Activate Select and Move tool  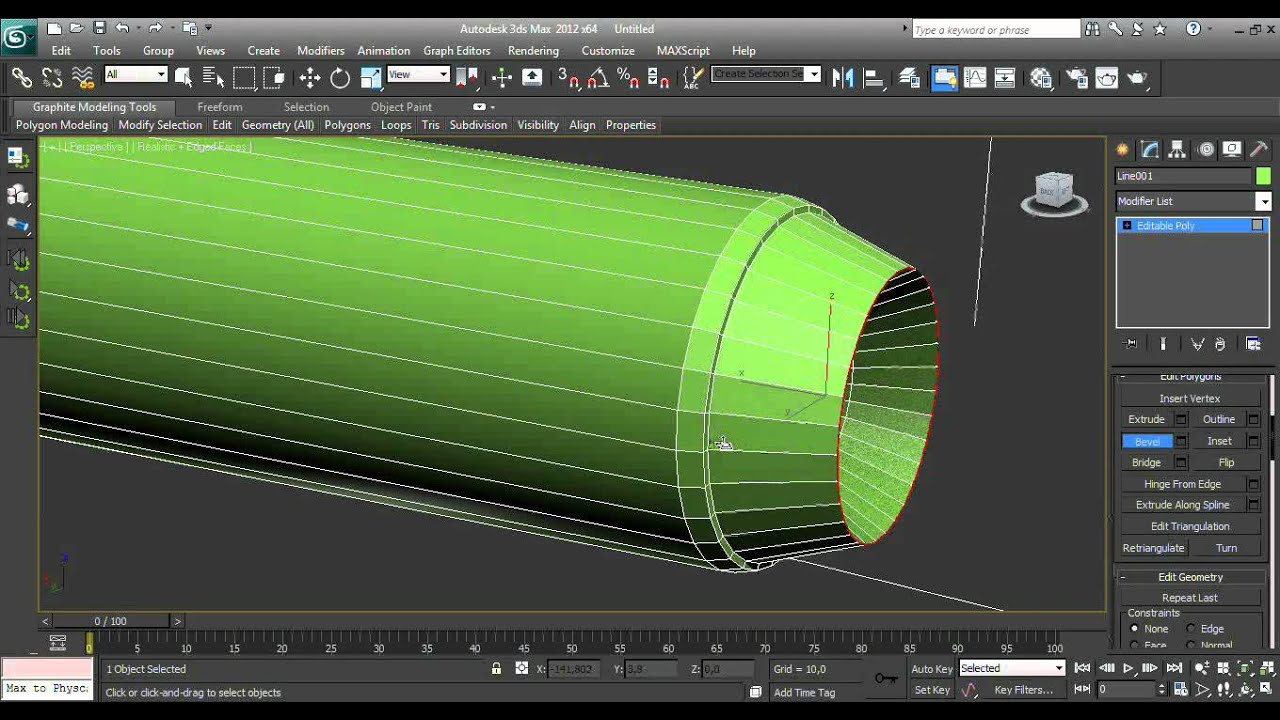310,77
